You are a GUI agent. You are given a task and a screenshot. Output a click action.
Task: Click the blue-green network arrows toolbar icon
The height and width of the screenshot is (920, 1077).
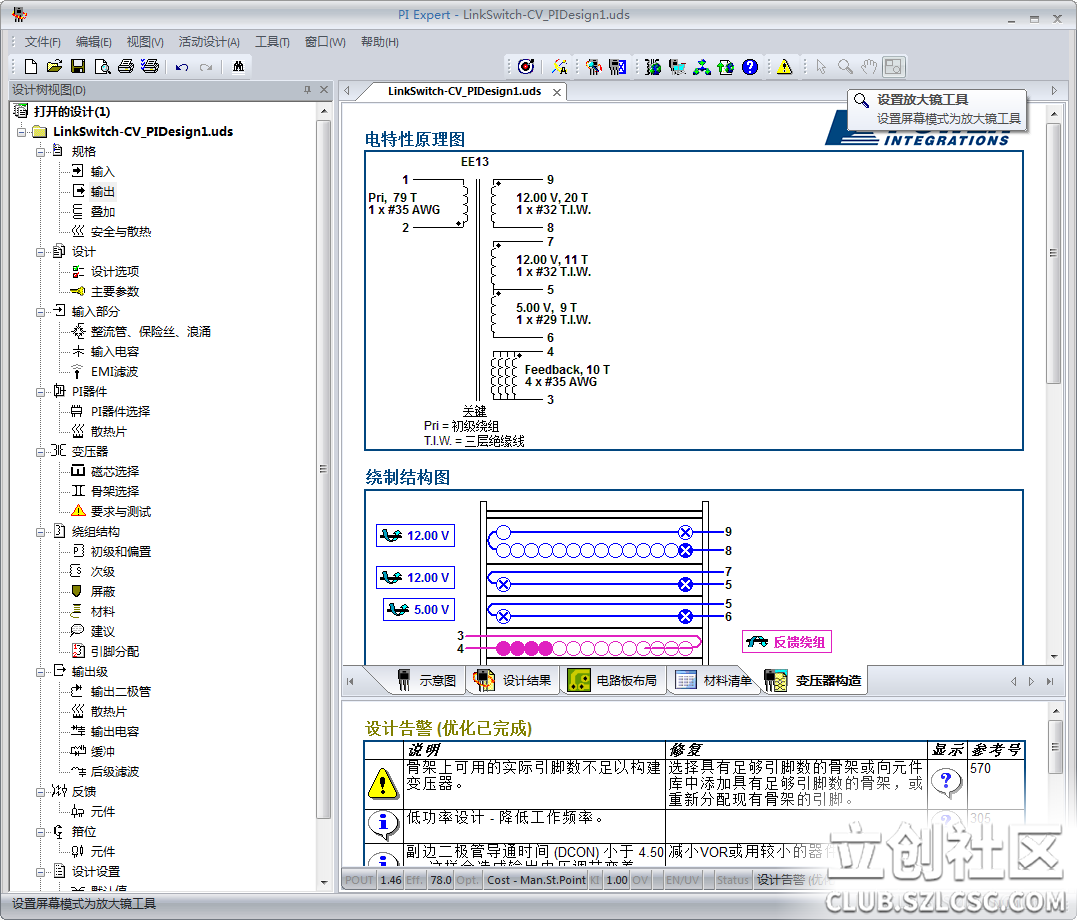pos(701,67)
